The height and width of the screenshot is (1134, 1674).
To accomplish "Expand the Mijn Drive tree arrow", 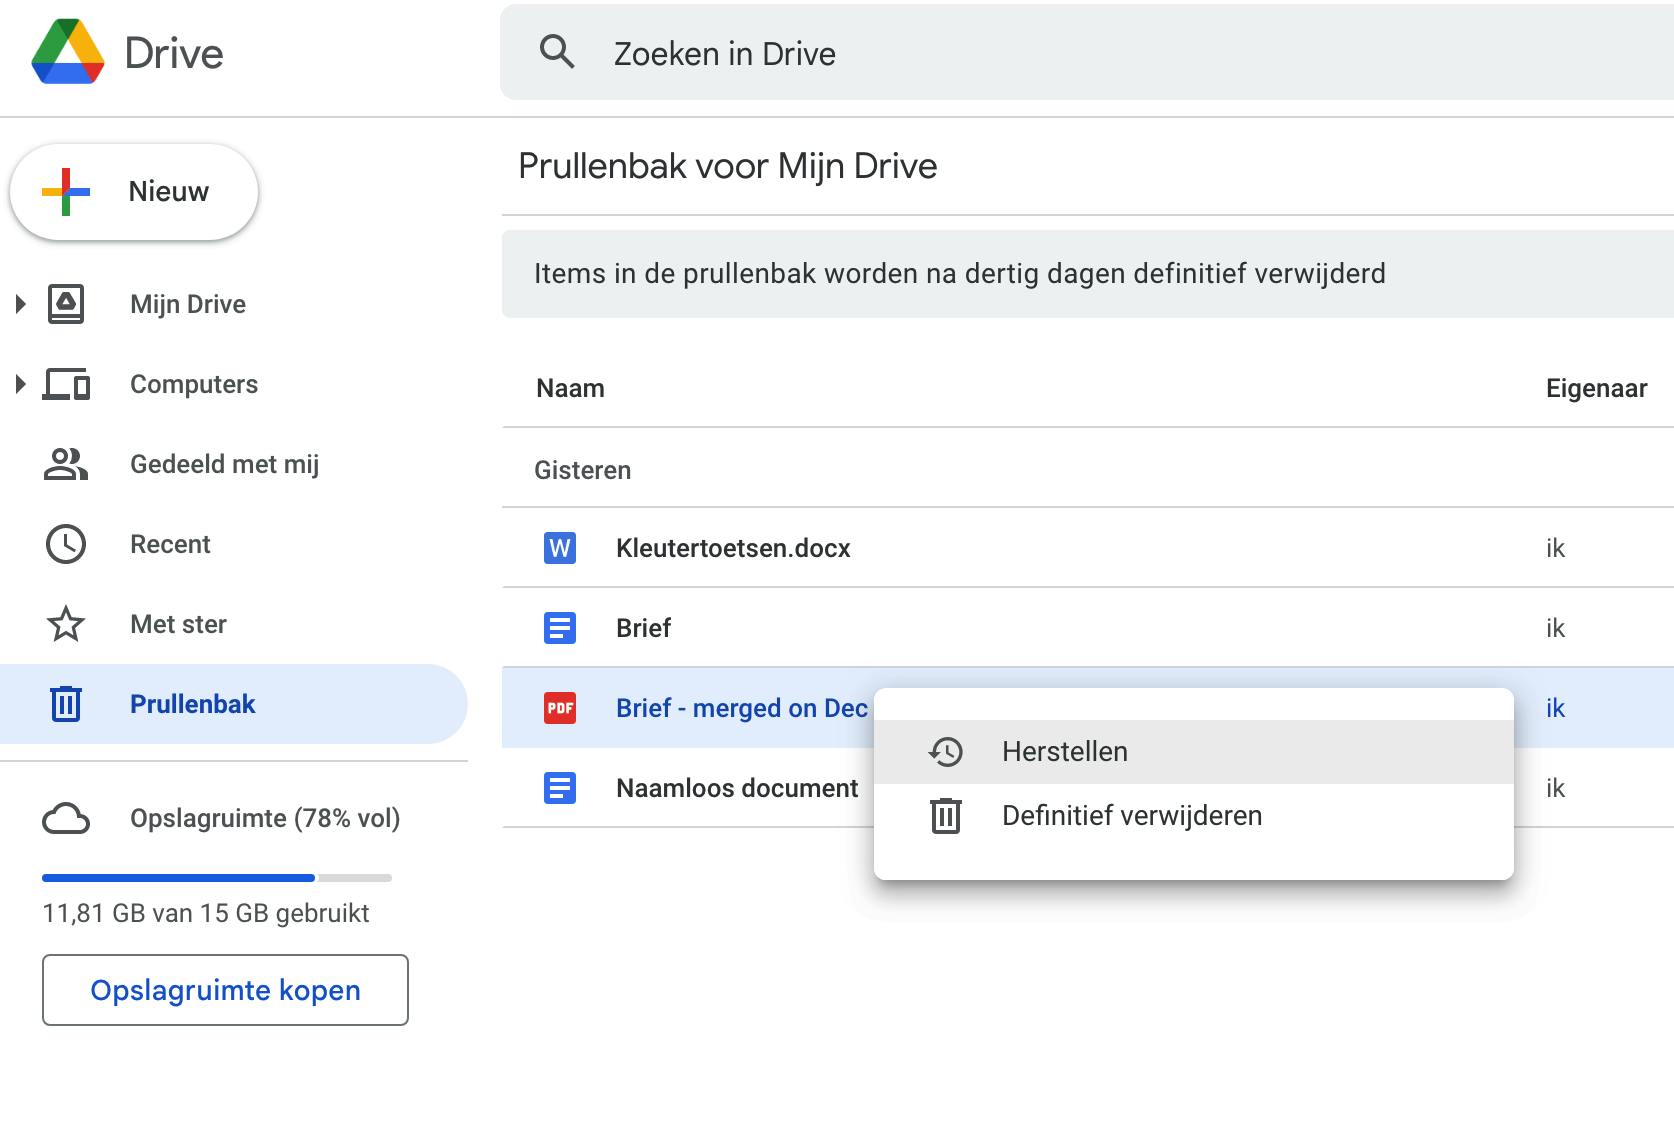I will pyautogui.click(x=20, y=304).
